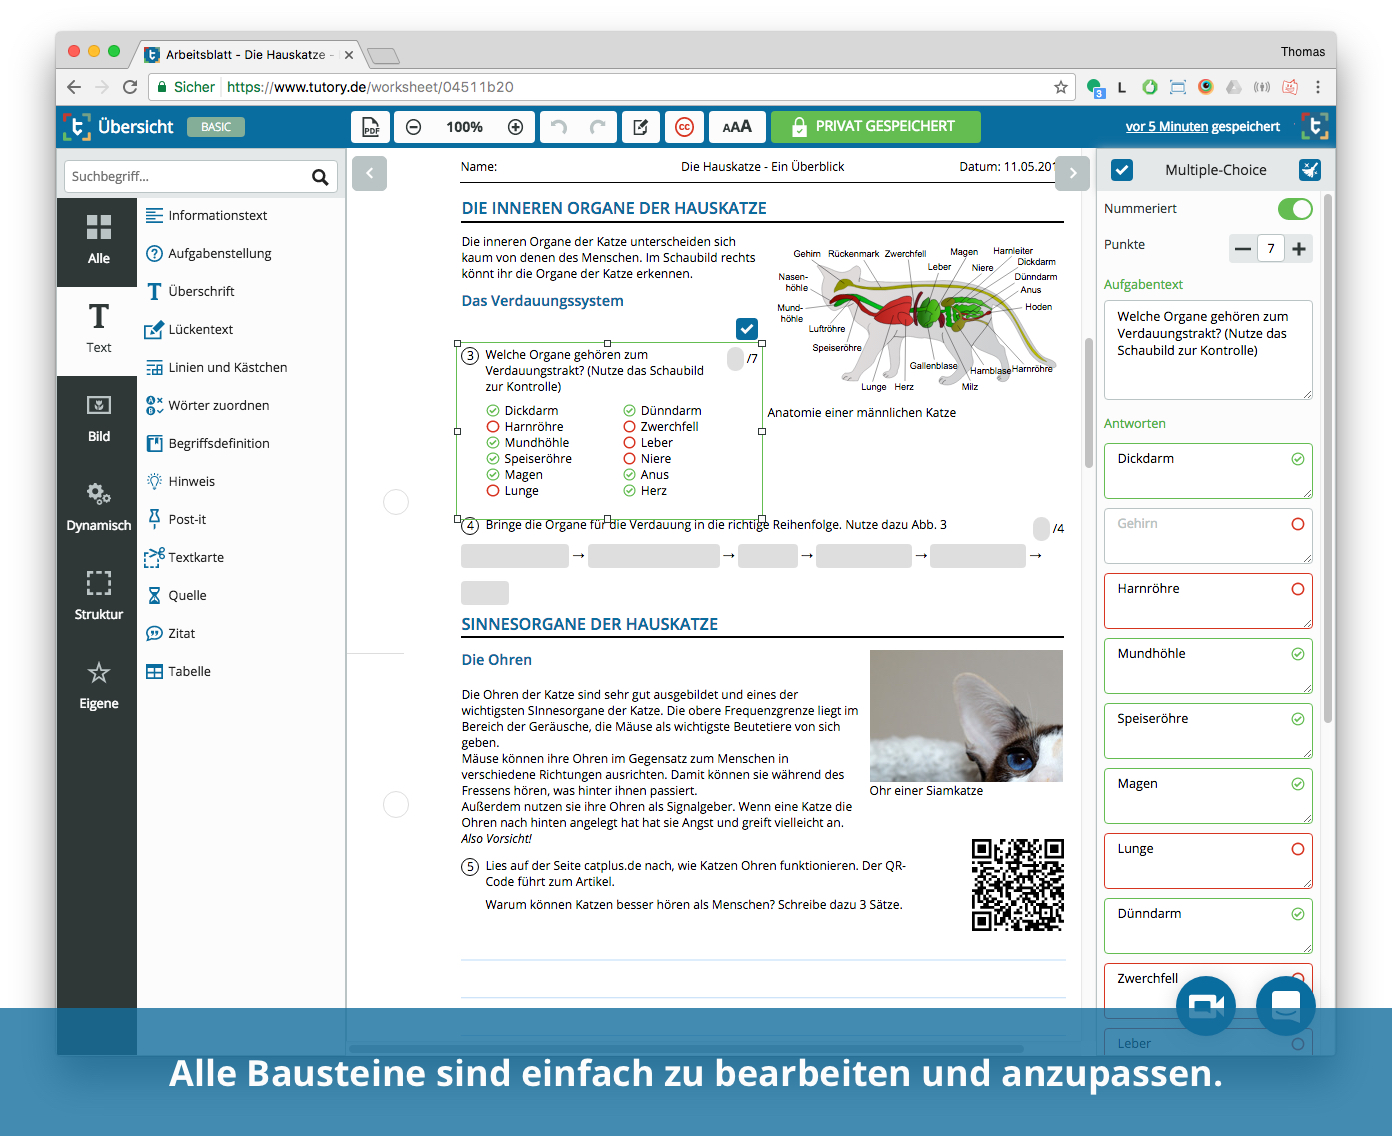Viewport: 1392px width, 1136px height.
Task: Choose the Tabelle building block
Action: (x=178, y=671)
